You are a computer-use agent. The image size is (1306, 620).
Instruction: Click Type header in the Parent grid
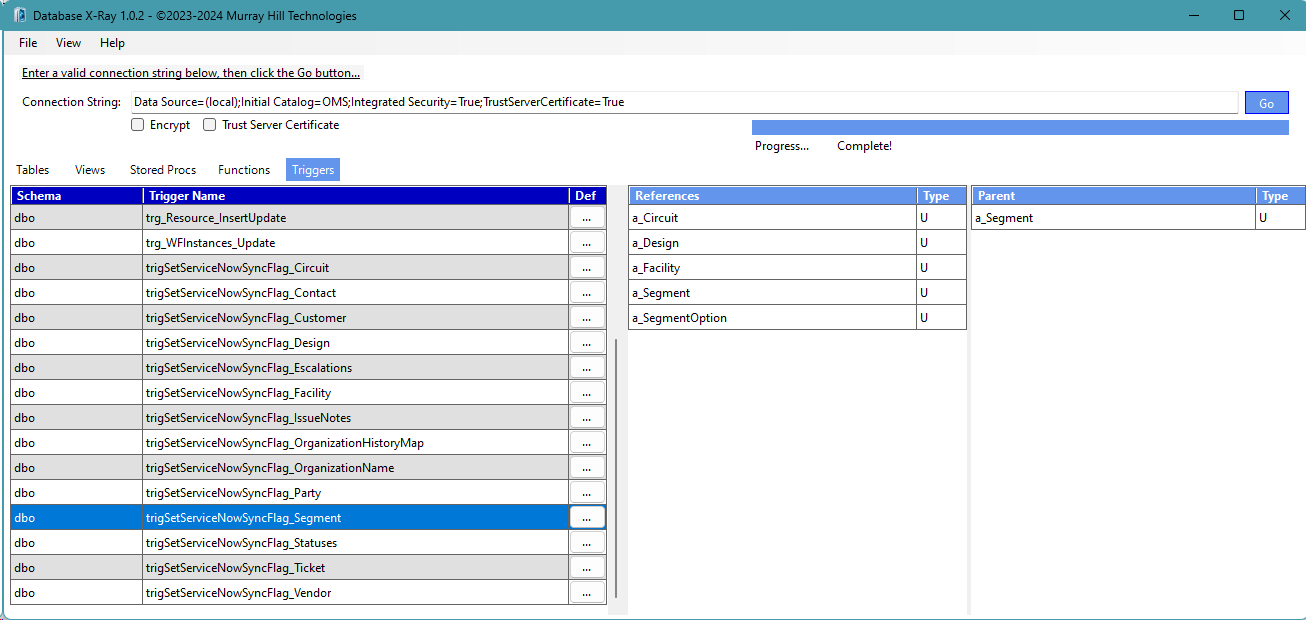tap(1280, 196)
